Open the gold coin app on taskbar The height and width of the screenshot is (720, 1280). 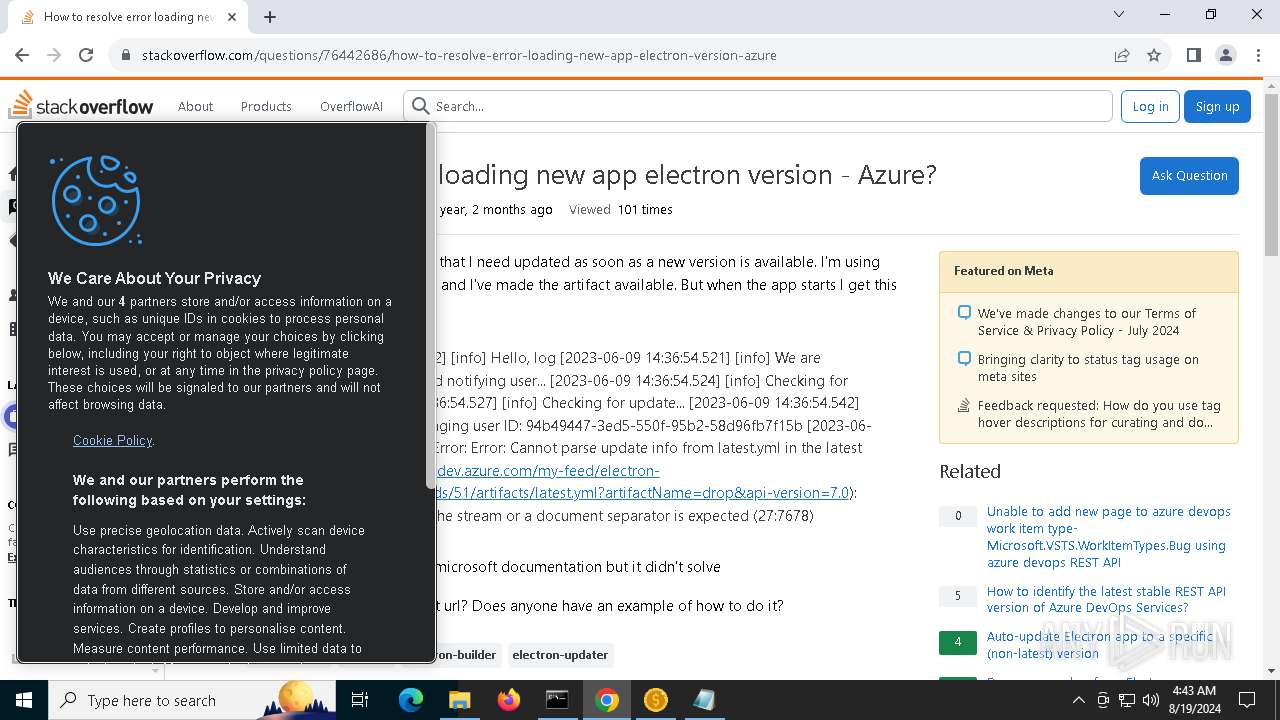click(655, 700)
